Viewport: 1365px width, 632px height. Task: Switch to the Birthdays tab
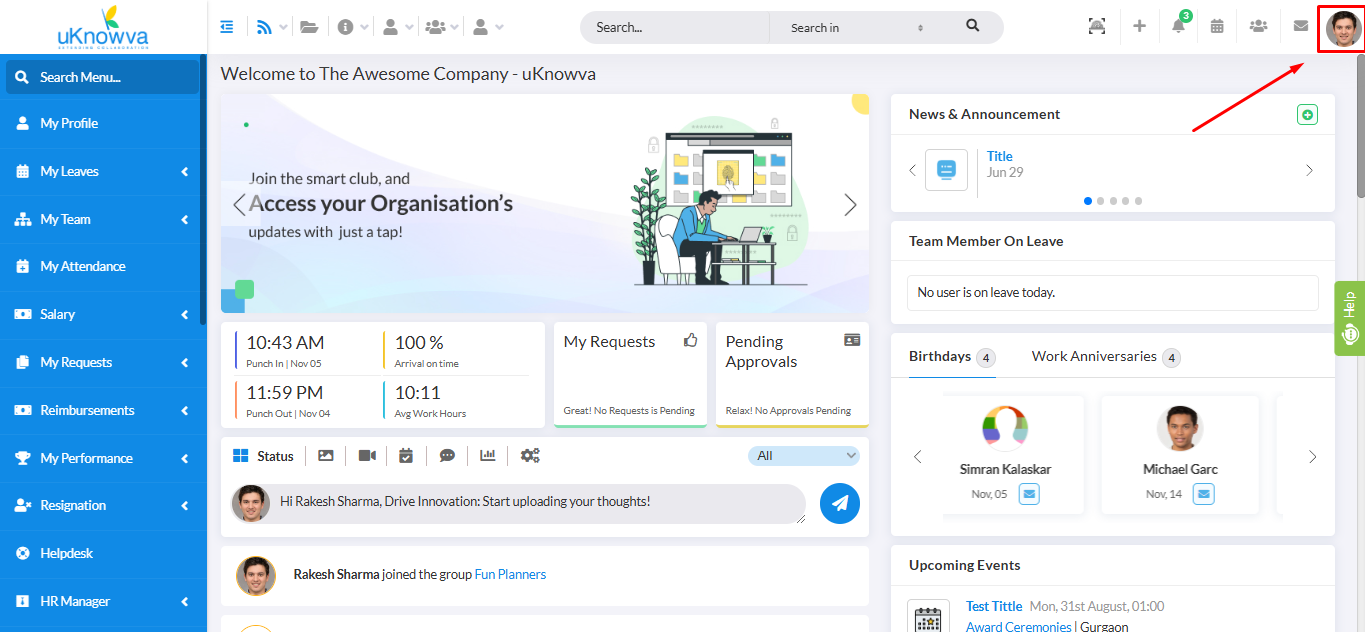951,357
